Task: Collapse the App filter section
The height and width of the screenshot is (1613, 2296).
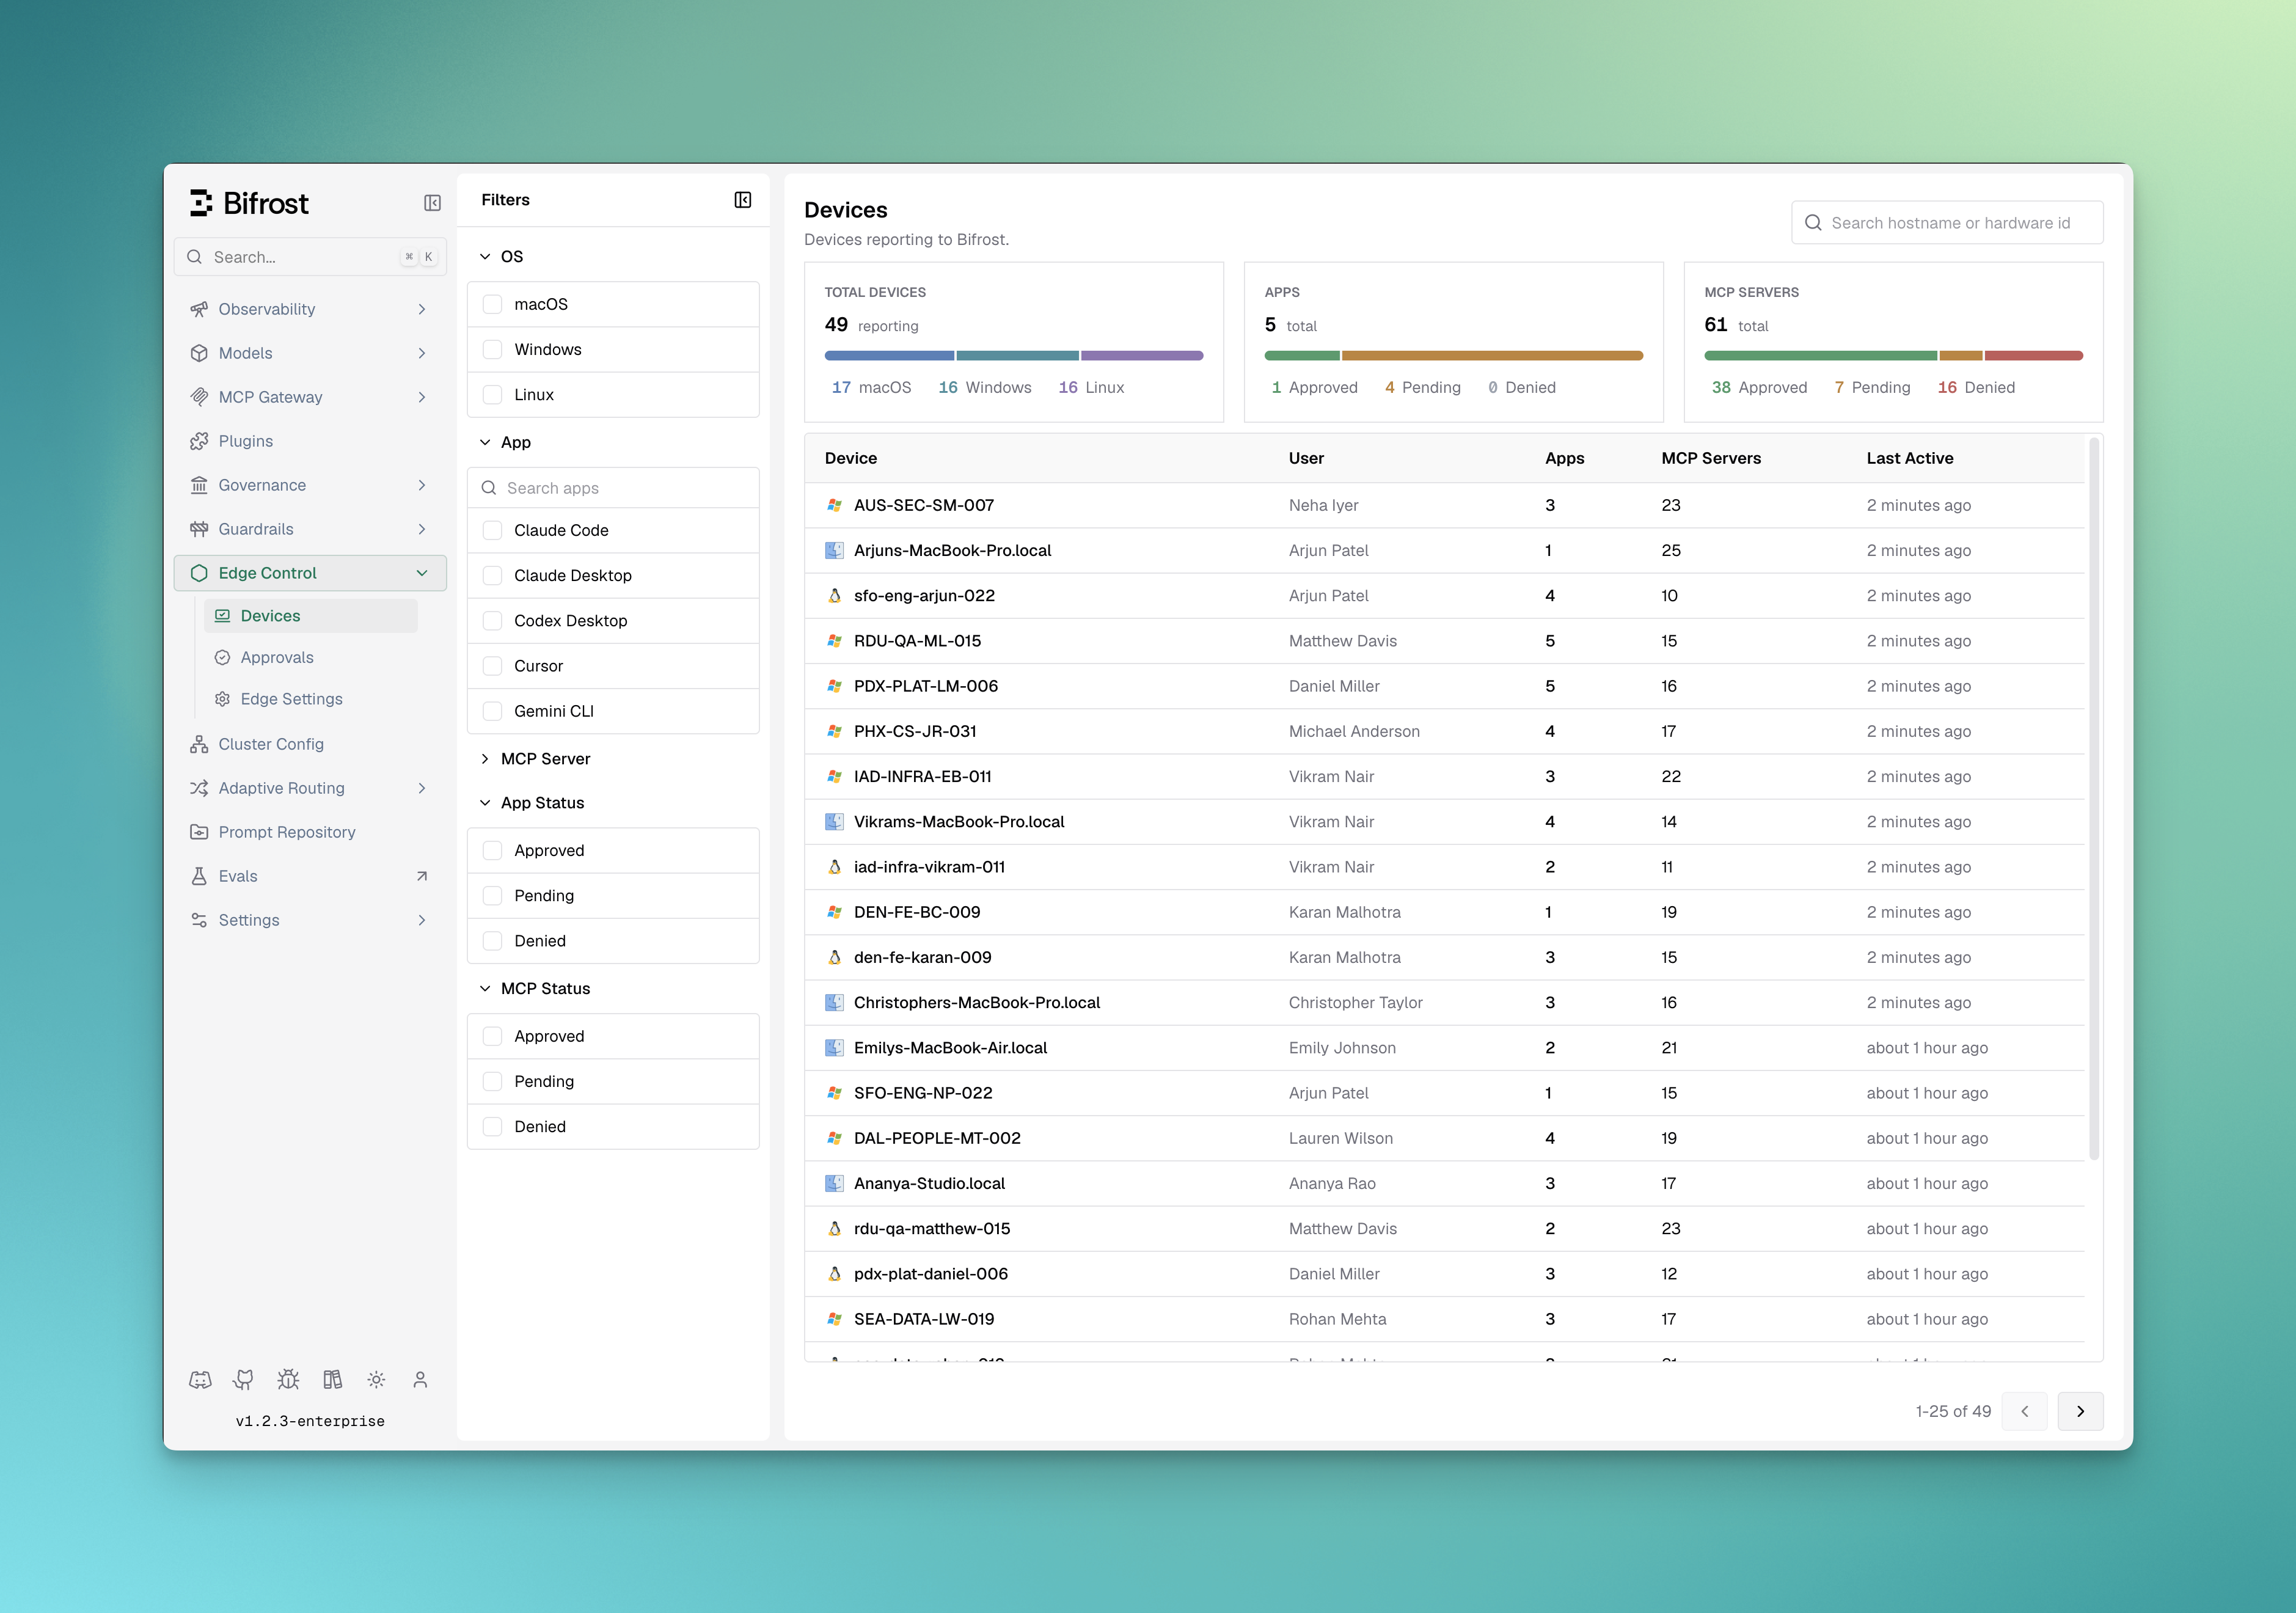Action: pos(485,442)
